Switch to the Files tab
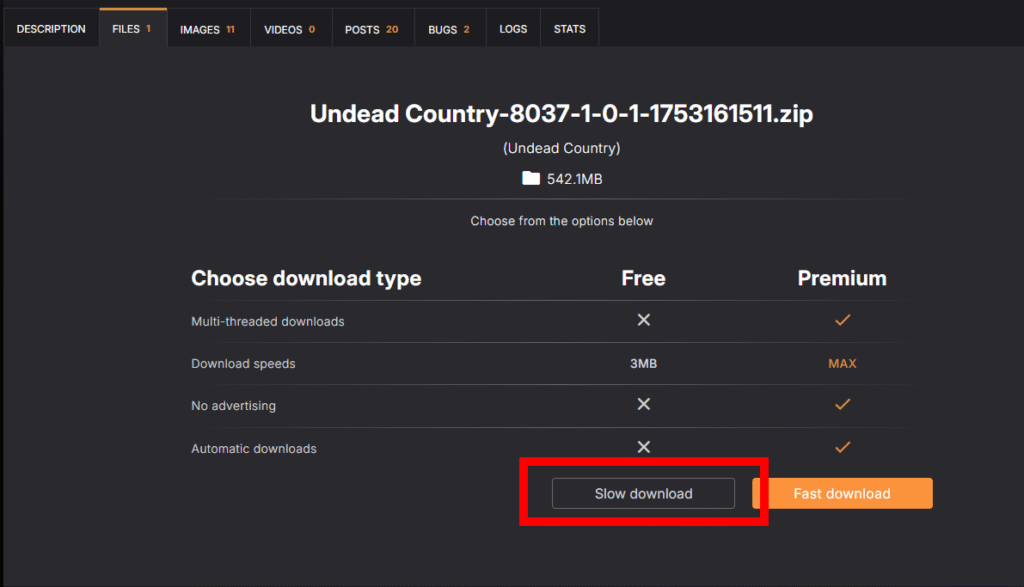 point(133,29)
